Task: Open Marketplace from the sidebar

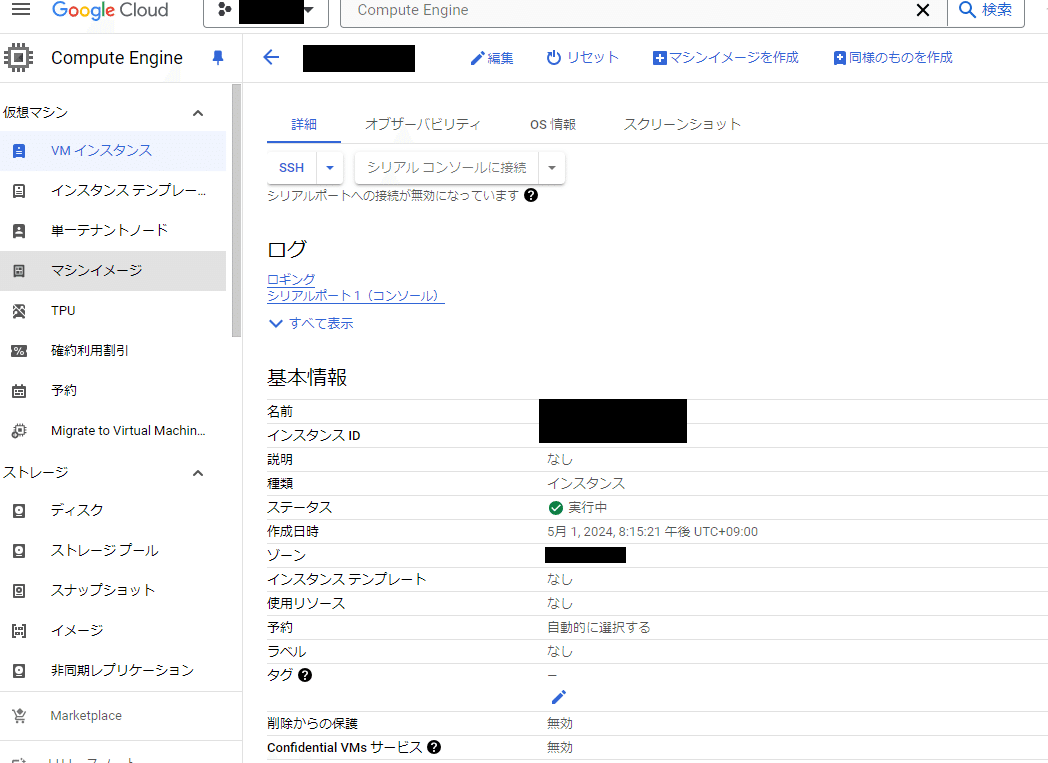Action: pyautogui.click(x=85, y=715)
